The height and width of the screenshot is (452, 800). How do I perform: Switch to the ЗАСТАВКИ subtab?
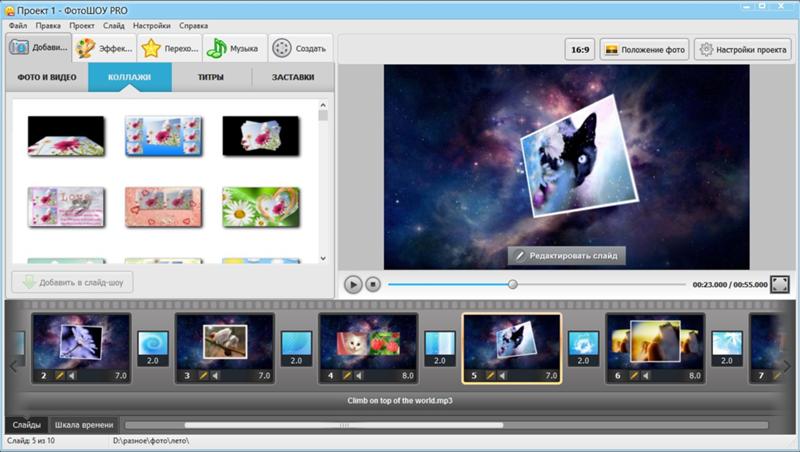[x=293, y=78]
